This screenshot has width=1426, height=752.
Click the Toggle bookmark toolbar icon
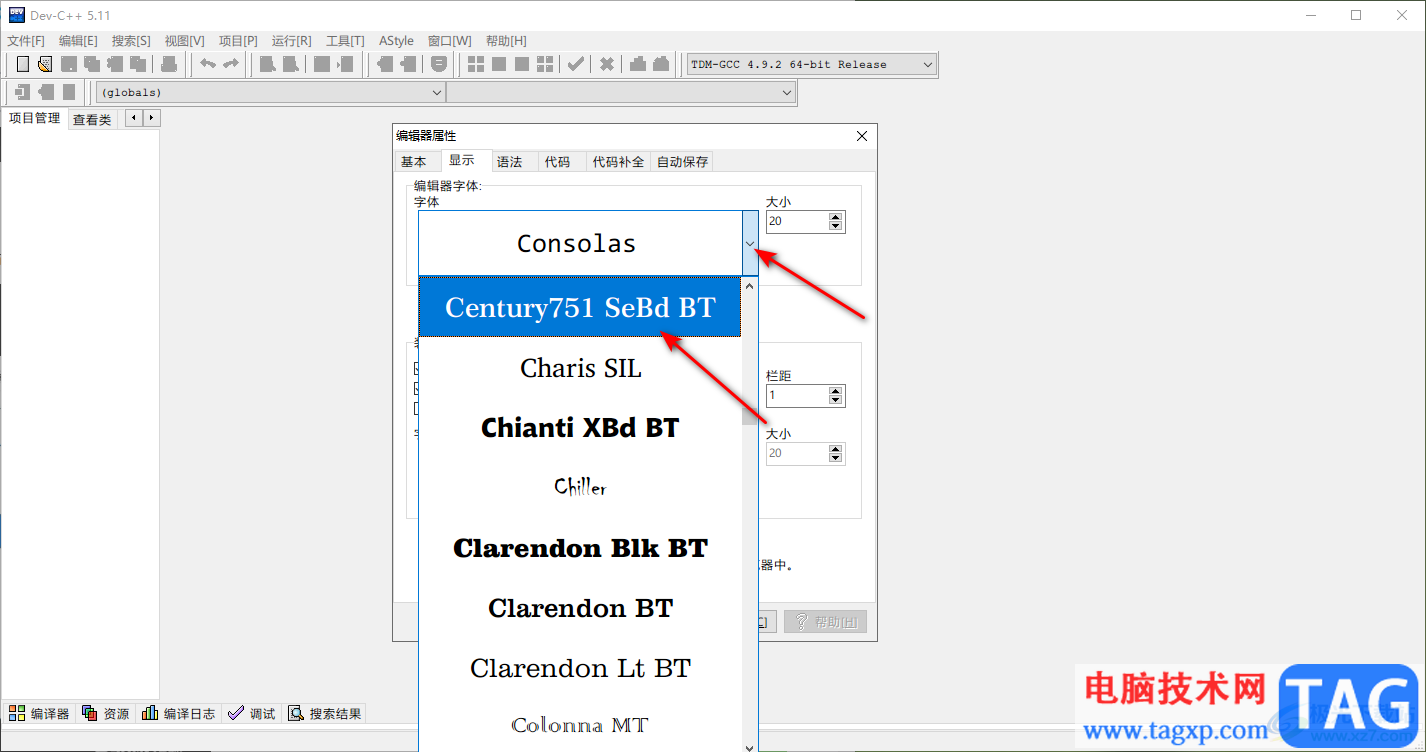tap(46, 92)
